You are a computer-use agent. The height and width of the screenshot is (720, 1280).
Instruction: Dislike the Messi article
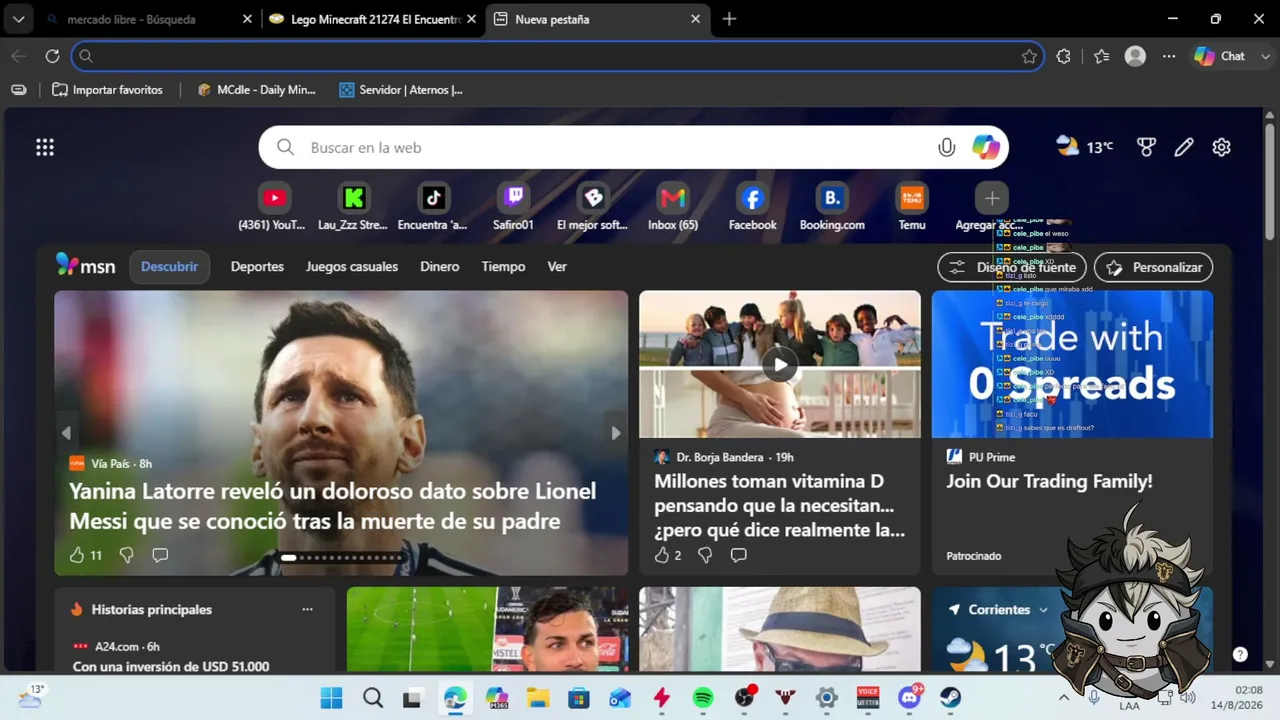pos(126,555)
